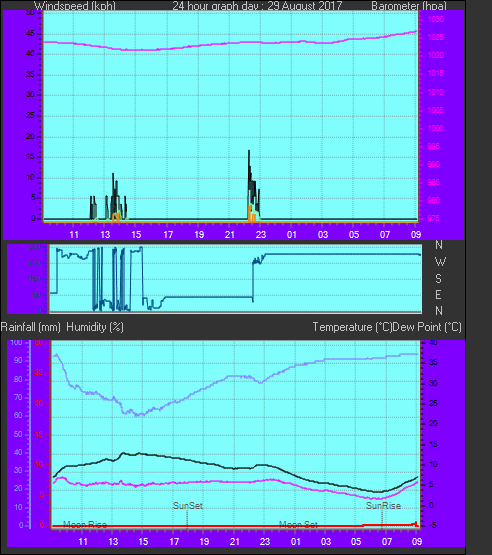The height and width of the screenshot is (555, 492).
Task: Click the E compass direction label
Action: [438, 294]
